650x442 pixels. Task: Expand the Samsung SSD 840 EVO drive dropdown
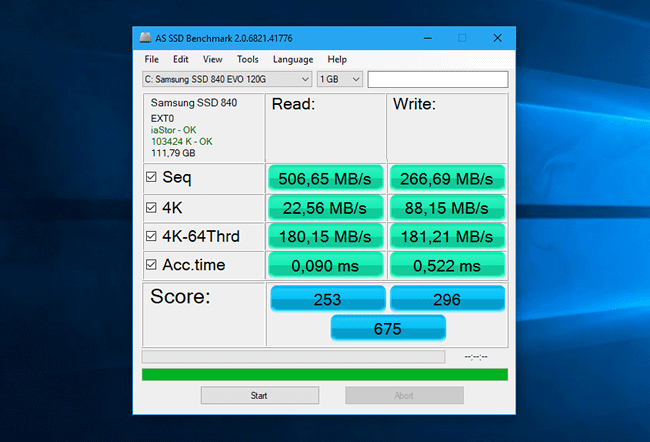(x=227, y=79)
